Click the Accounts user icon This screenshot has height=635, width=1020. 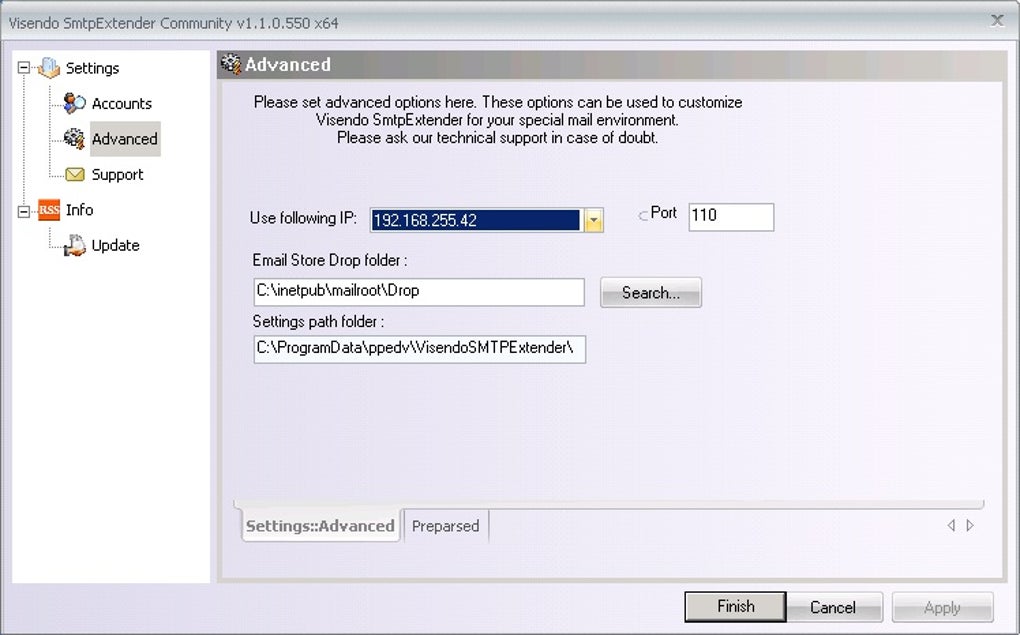pos(74,103)
